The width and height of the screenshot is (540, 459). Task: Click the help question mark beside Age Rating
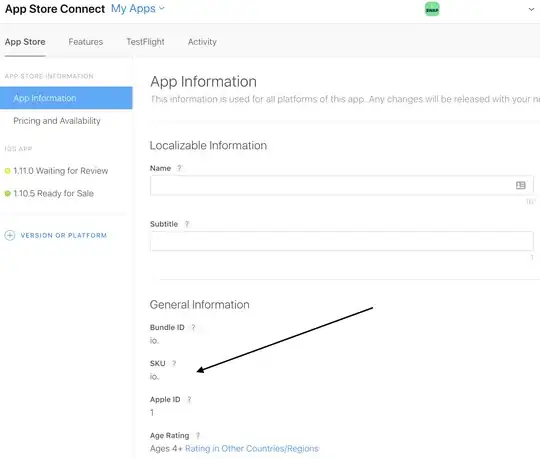point(198,436)
